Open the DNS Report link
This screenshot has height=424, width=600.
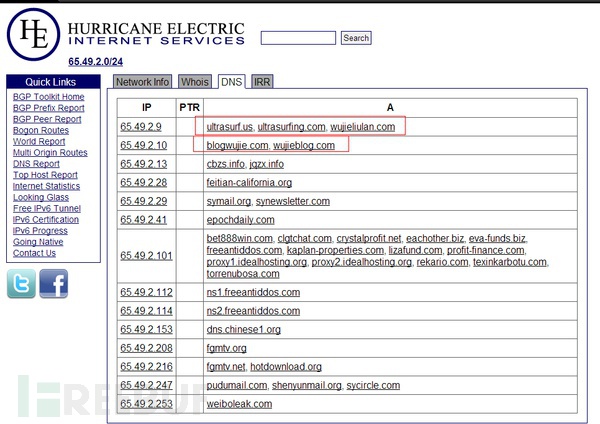[36, 163]
